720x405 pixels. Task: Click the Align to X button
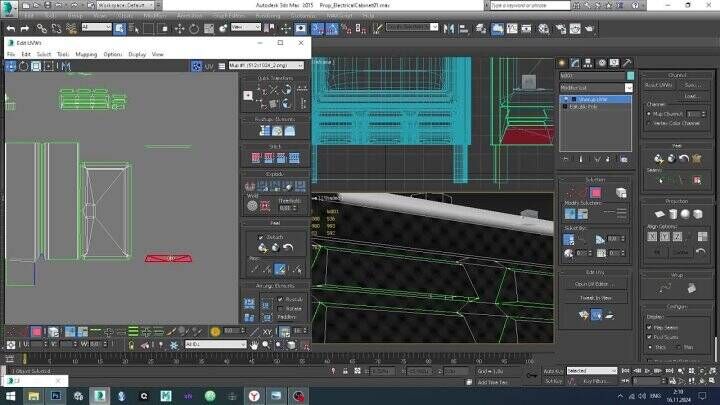tap(652, 236)
